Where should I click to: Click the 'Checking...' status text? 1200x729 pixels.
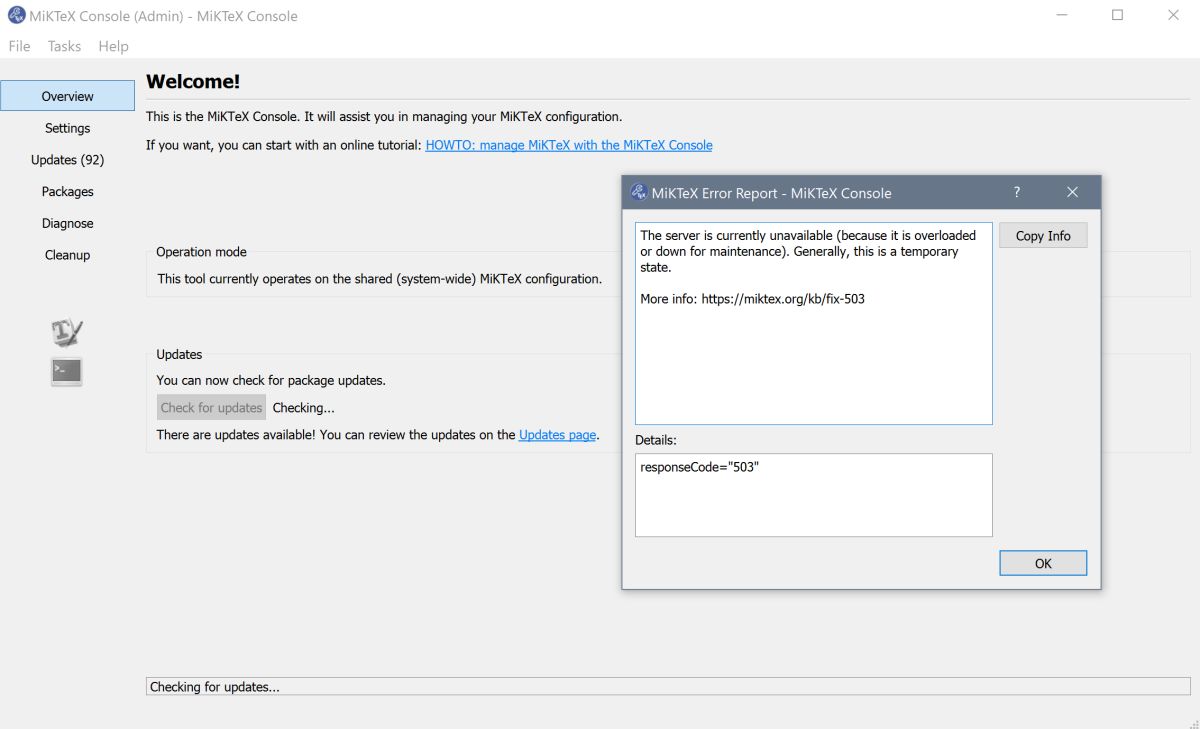tap(303, 408)
